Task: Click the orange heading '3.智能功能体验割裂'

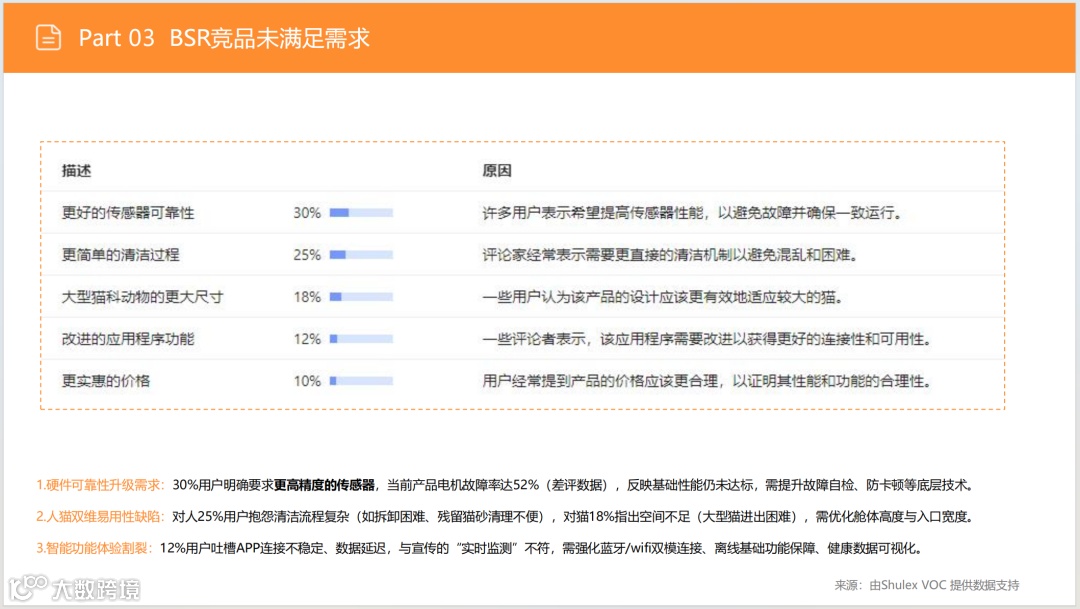Action: (94, 548)
